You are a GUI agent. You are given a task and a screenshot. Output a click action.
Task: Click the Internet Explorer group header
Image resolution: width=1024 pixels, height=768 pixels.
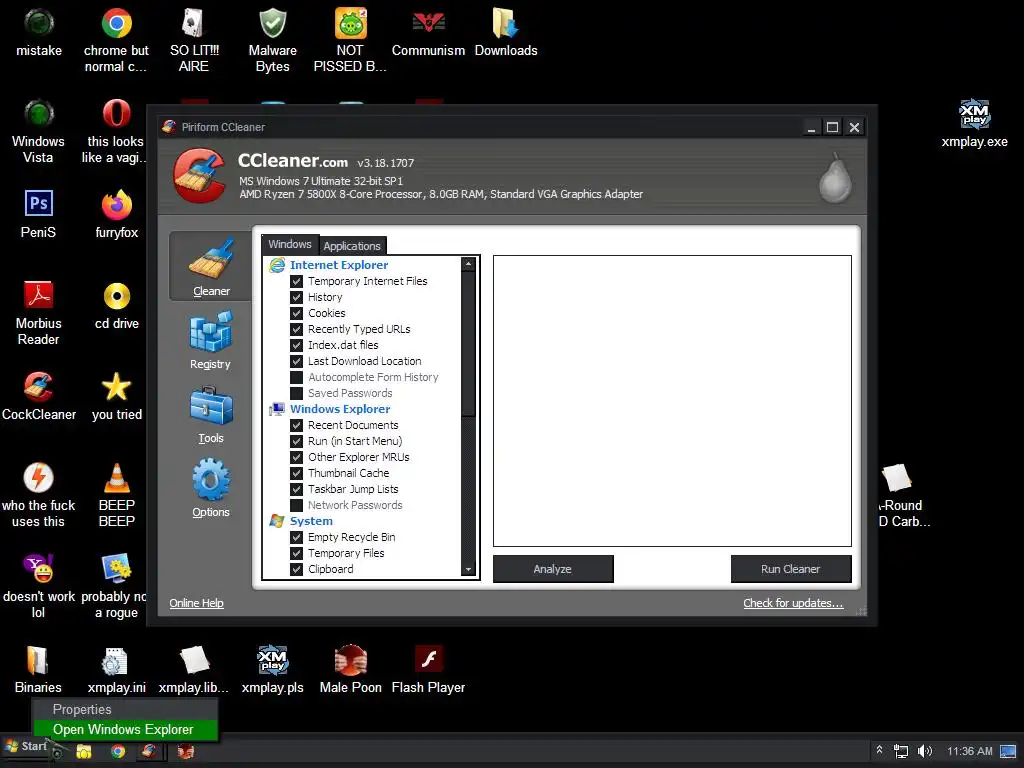click(338, 265)
